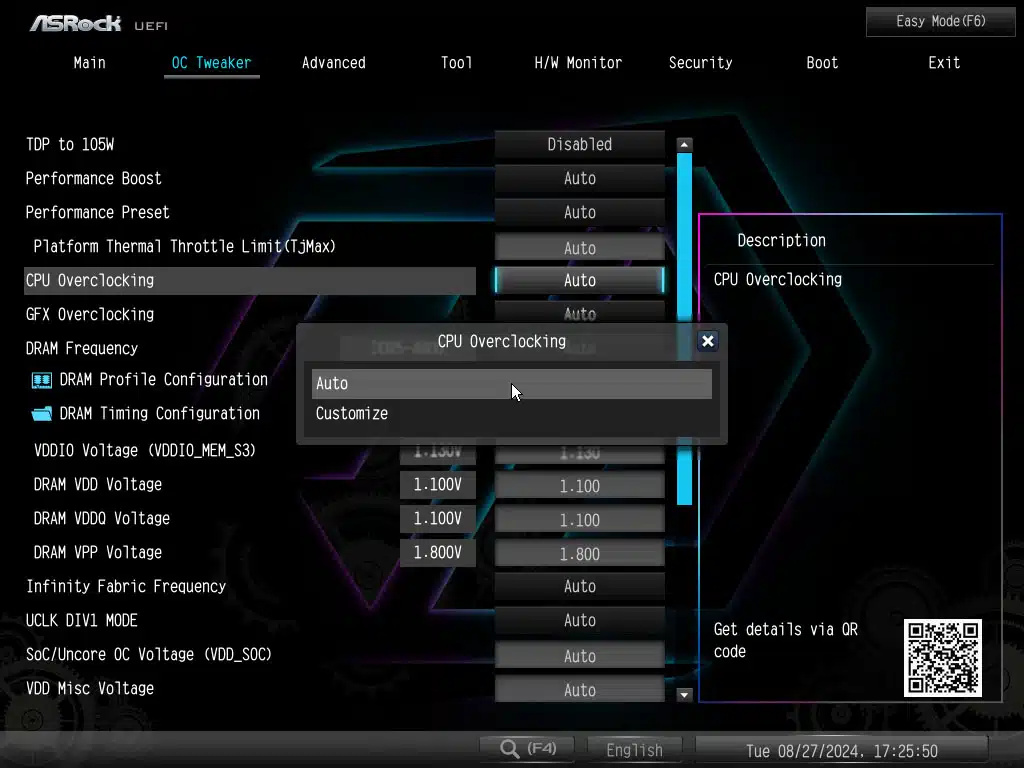Toggle TDP to 105W Disabled setting
The height and width of the screenshot is (768, 1024).
[579, 145]
